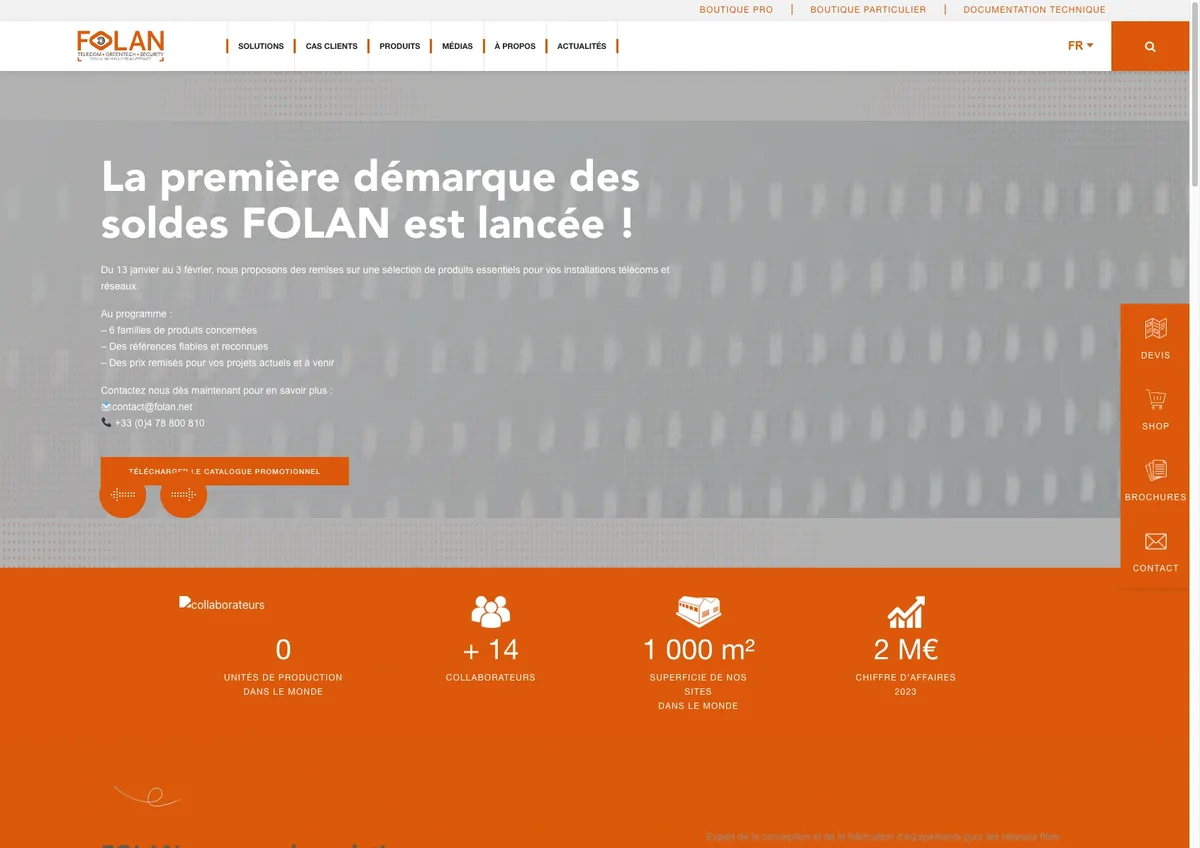Image resolution: width=1200 pixels, height=848 pixels.
Task: Visit the Boutique Particulier link
Action: point(868,10)
